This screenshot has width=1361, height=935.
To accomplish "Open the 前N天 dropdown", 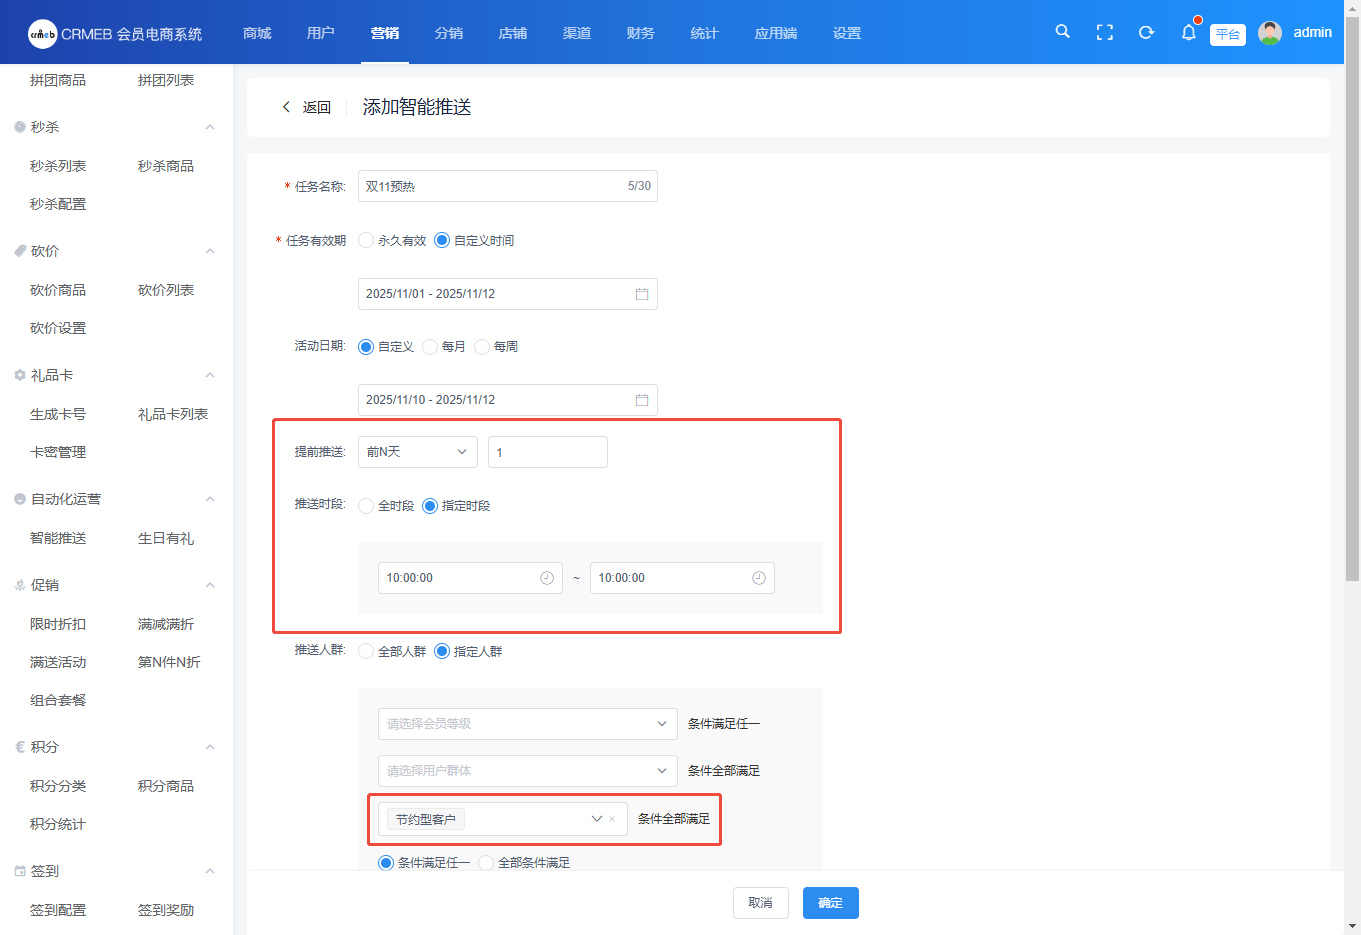I will coord(417,452).
